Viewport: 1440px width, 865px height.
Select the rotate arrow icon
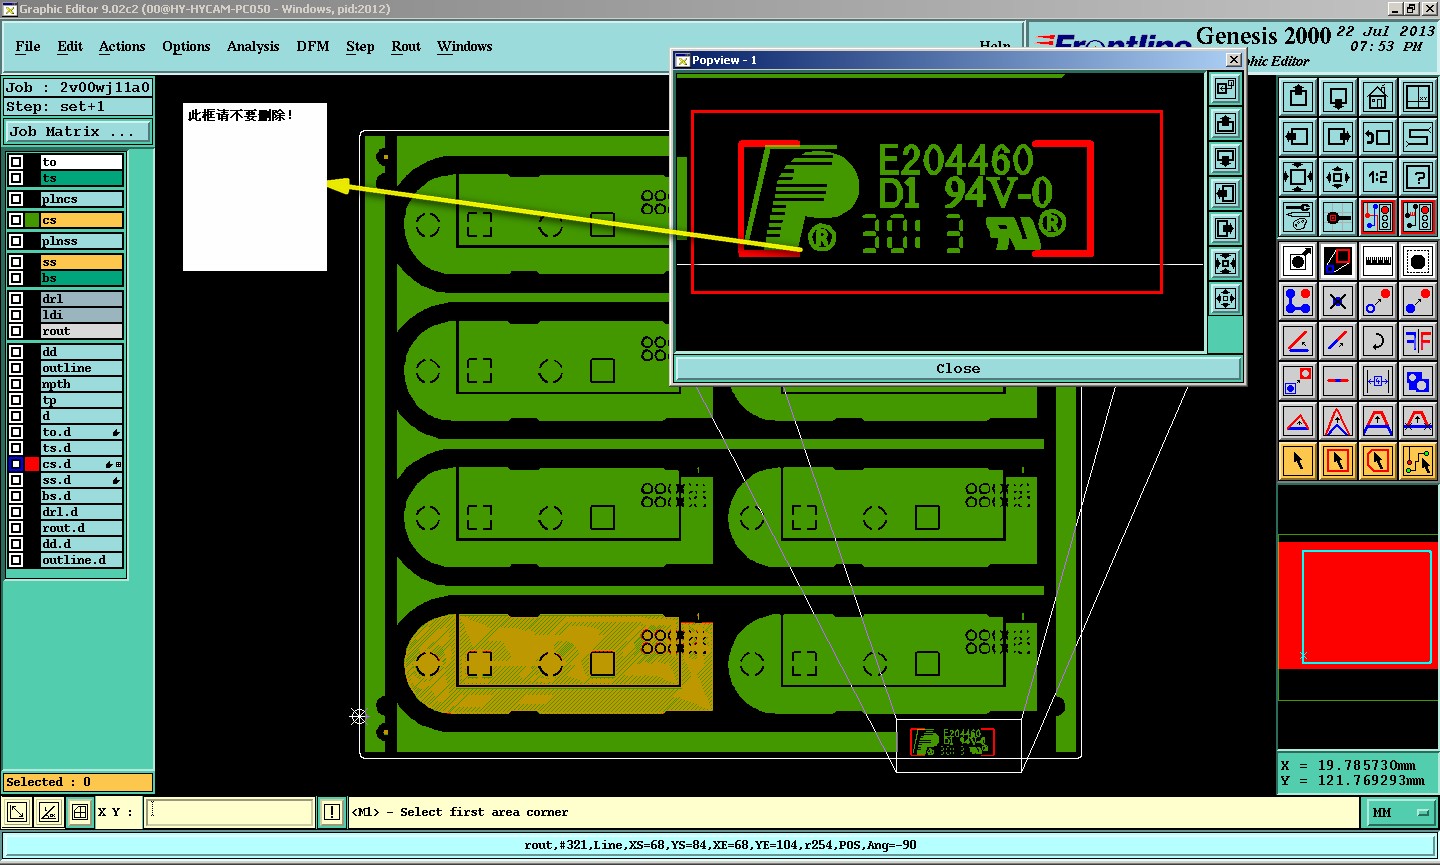(1378, 341)
